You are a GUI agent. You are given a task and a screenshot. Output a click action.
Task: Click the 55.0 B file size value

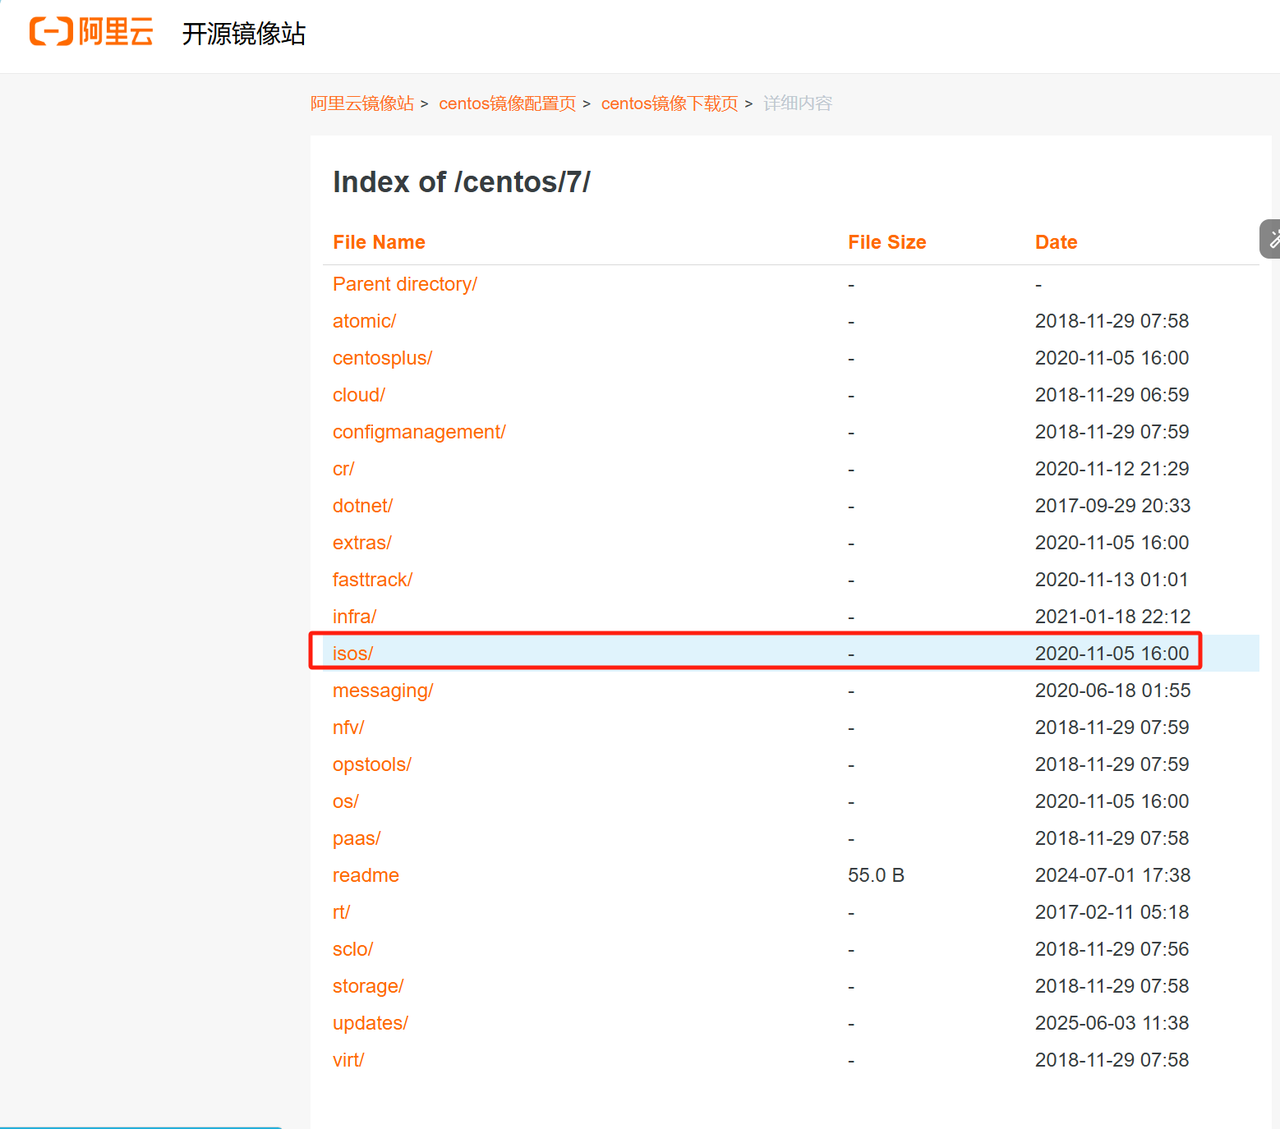(x=876, y=876)
